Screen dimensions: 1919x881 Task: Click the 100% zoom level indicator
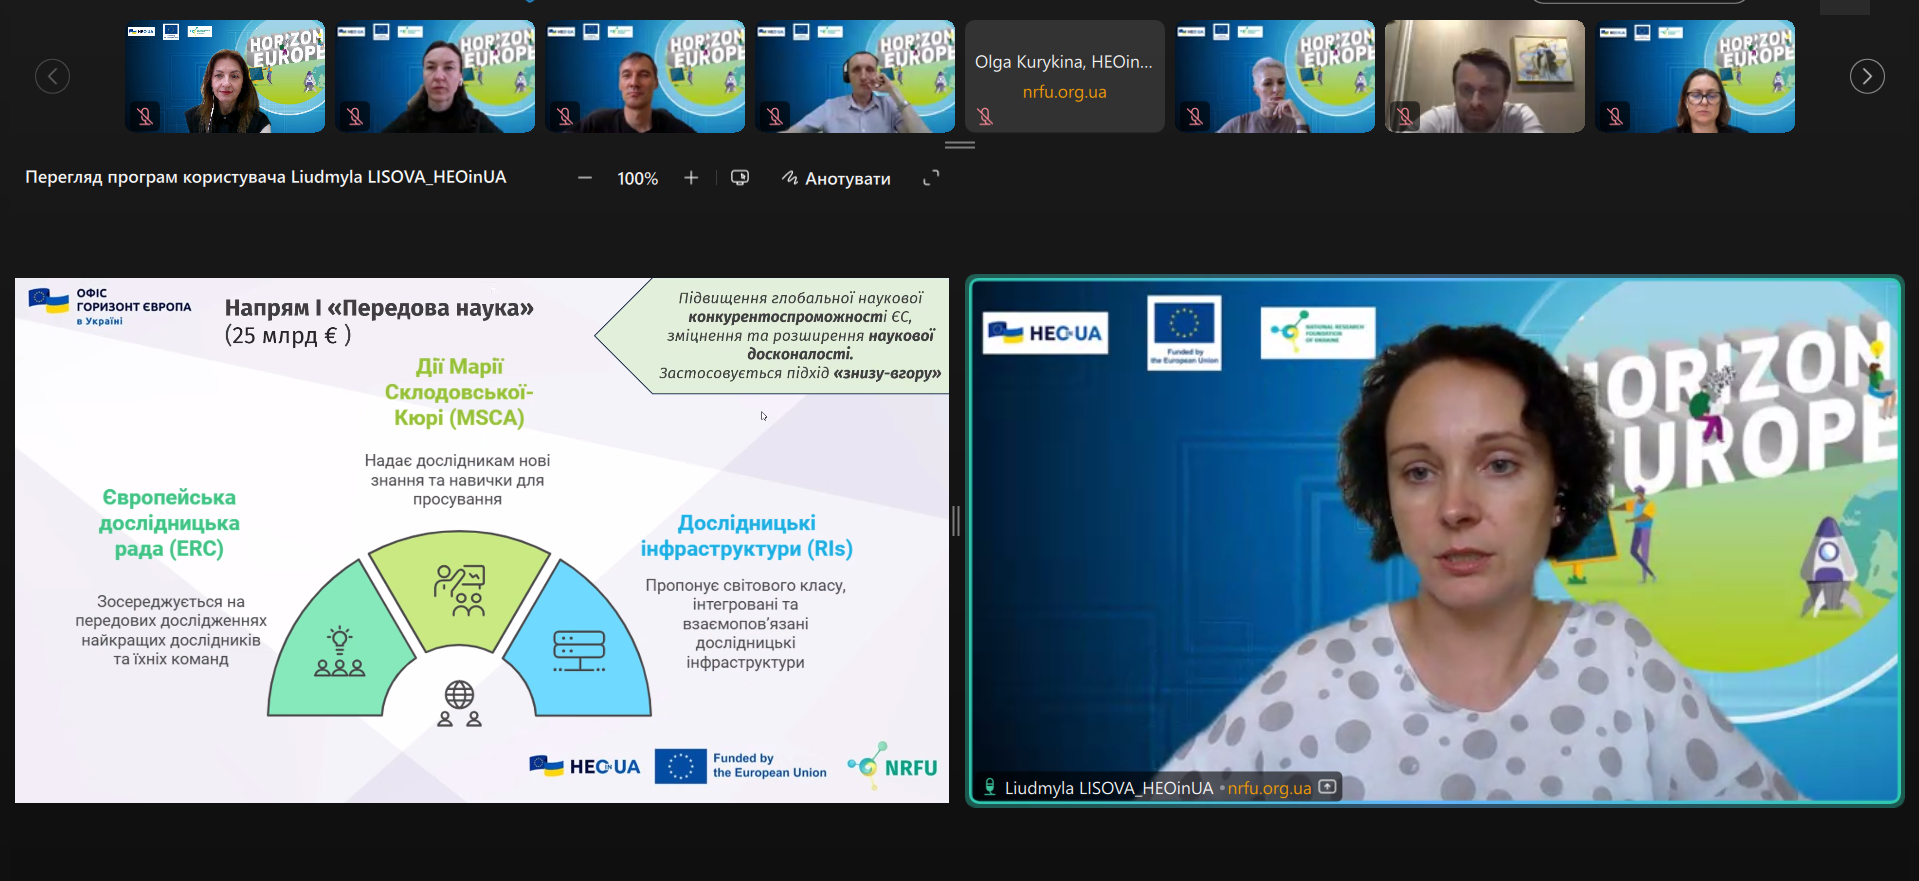click(x=637, y=178)
